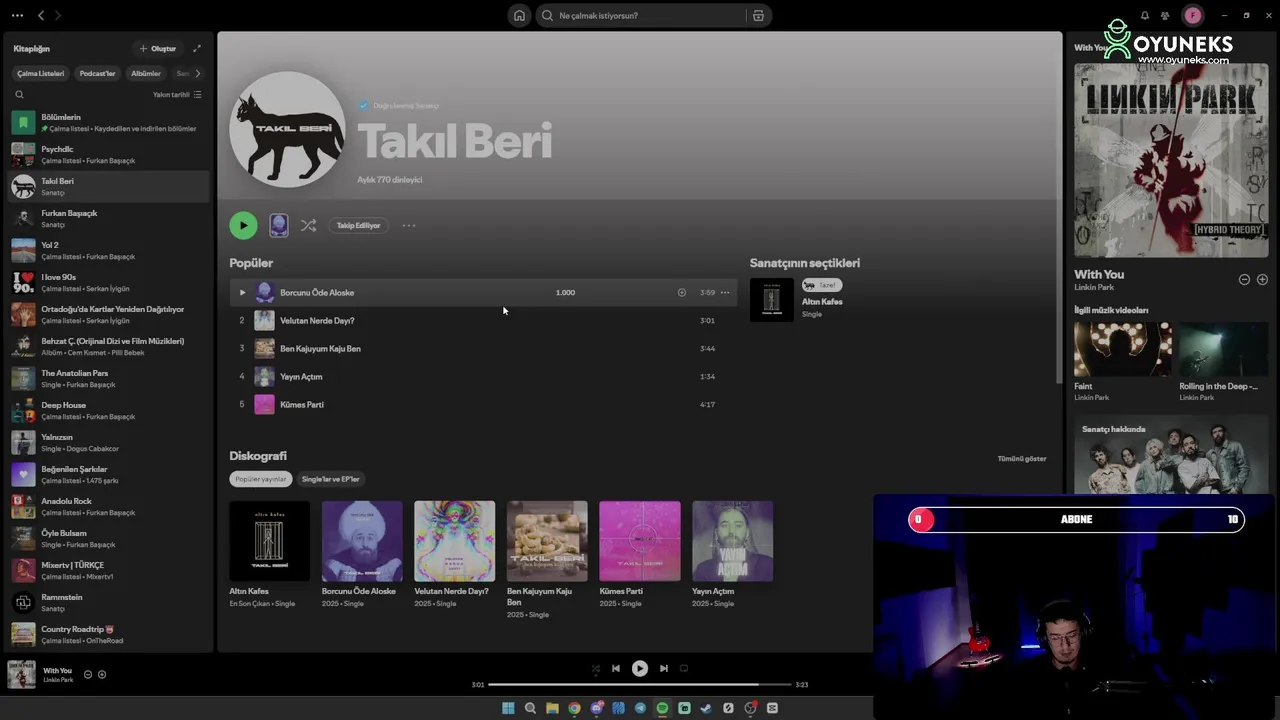Remove With You in now-playing side panel
Viewport: 1280px width, 720px height.
click(x=1244, y=279)
